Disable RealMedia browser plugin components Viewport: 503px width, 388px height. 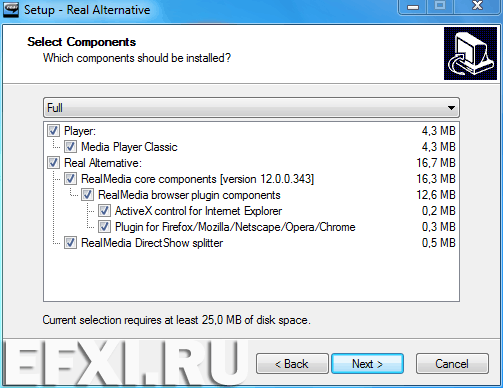[x=87, y=195]
